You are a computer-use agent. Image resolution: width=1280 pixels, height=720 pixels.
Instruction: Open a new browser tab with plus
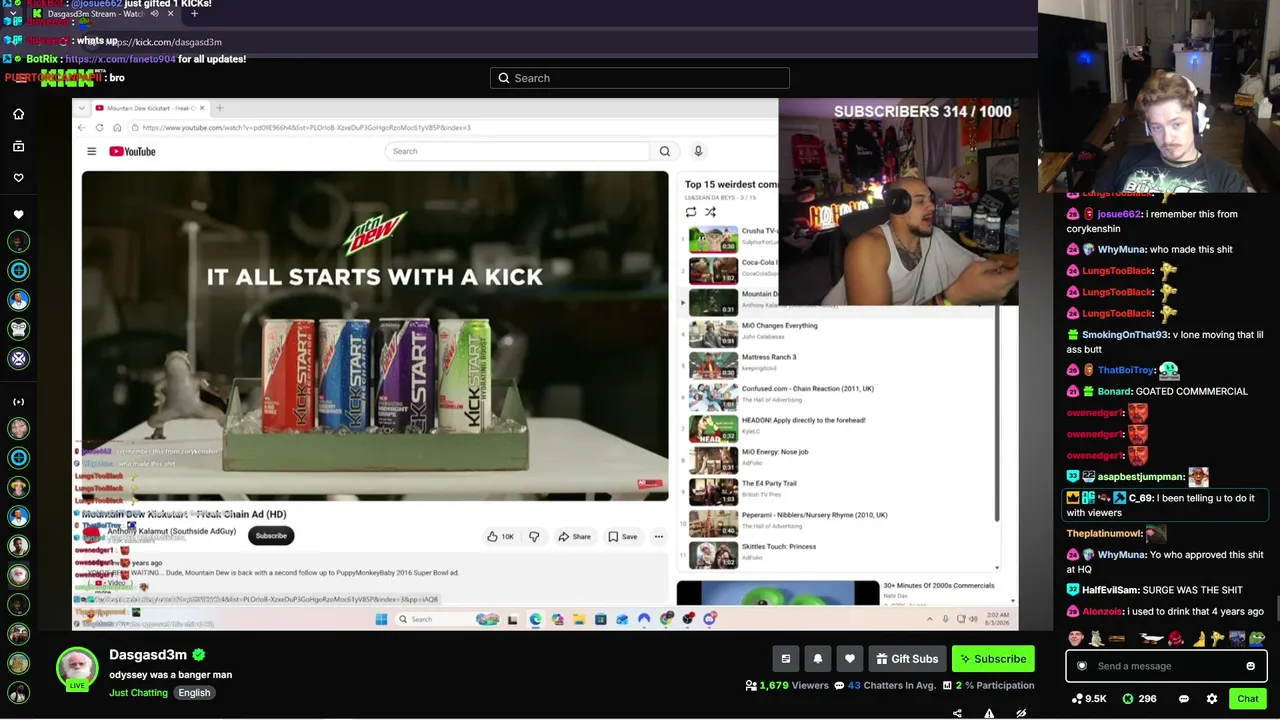(x=194, y=14)
